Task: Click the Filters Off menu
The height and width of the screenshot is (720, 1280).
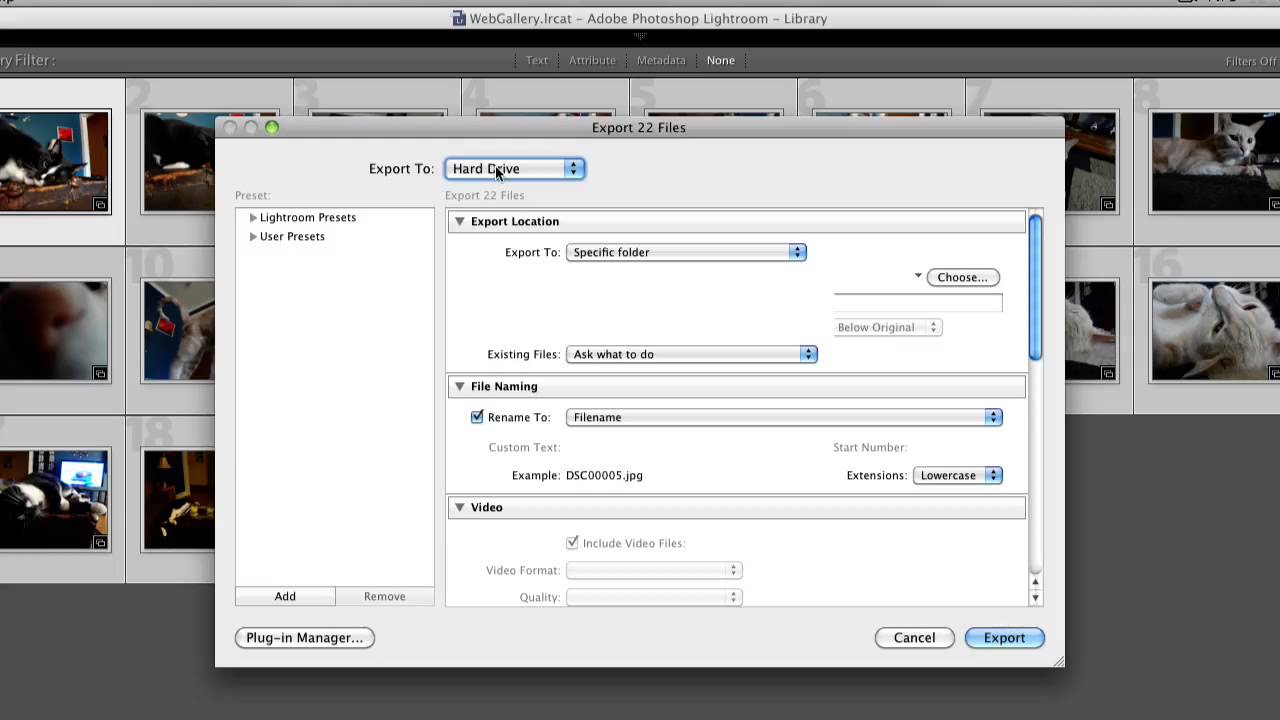Action: tap(1251, 61)
